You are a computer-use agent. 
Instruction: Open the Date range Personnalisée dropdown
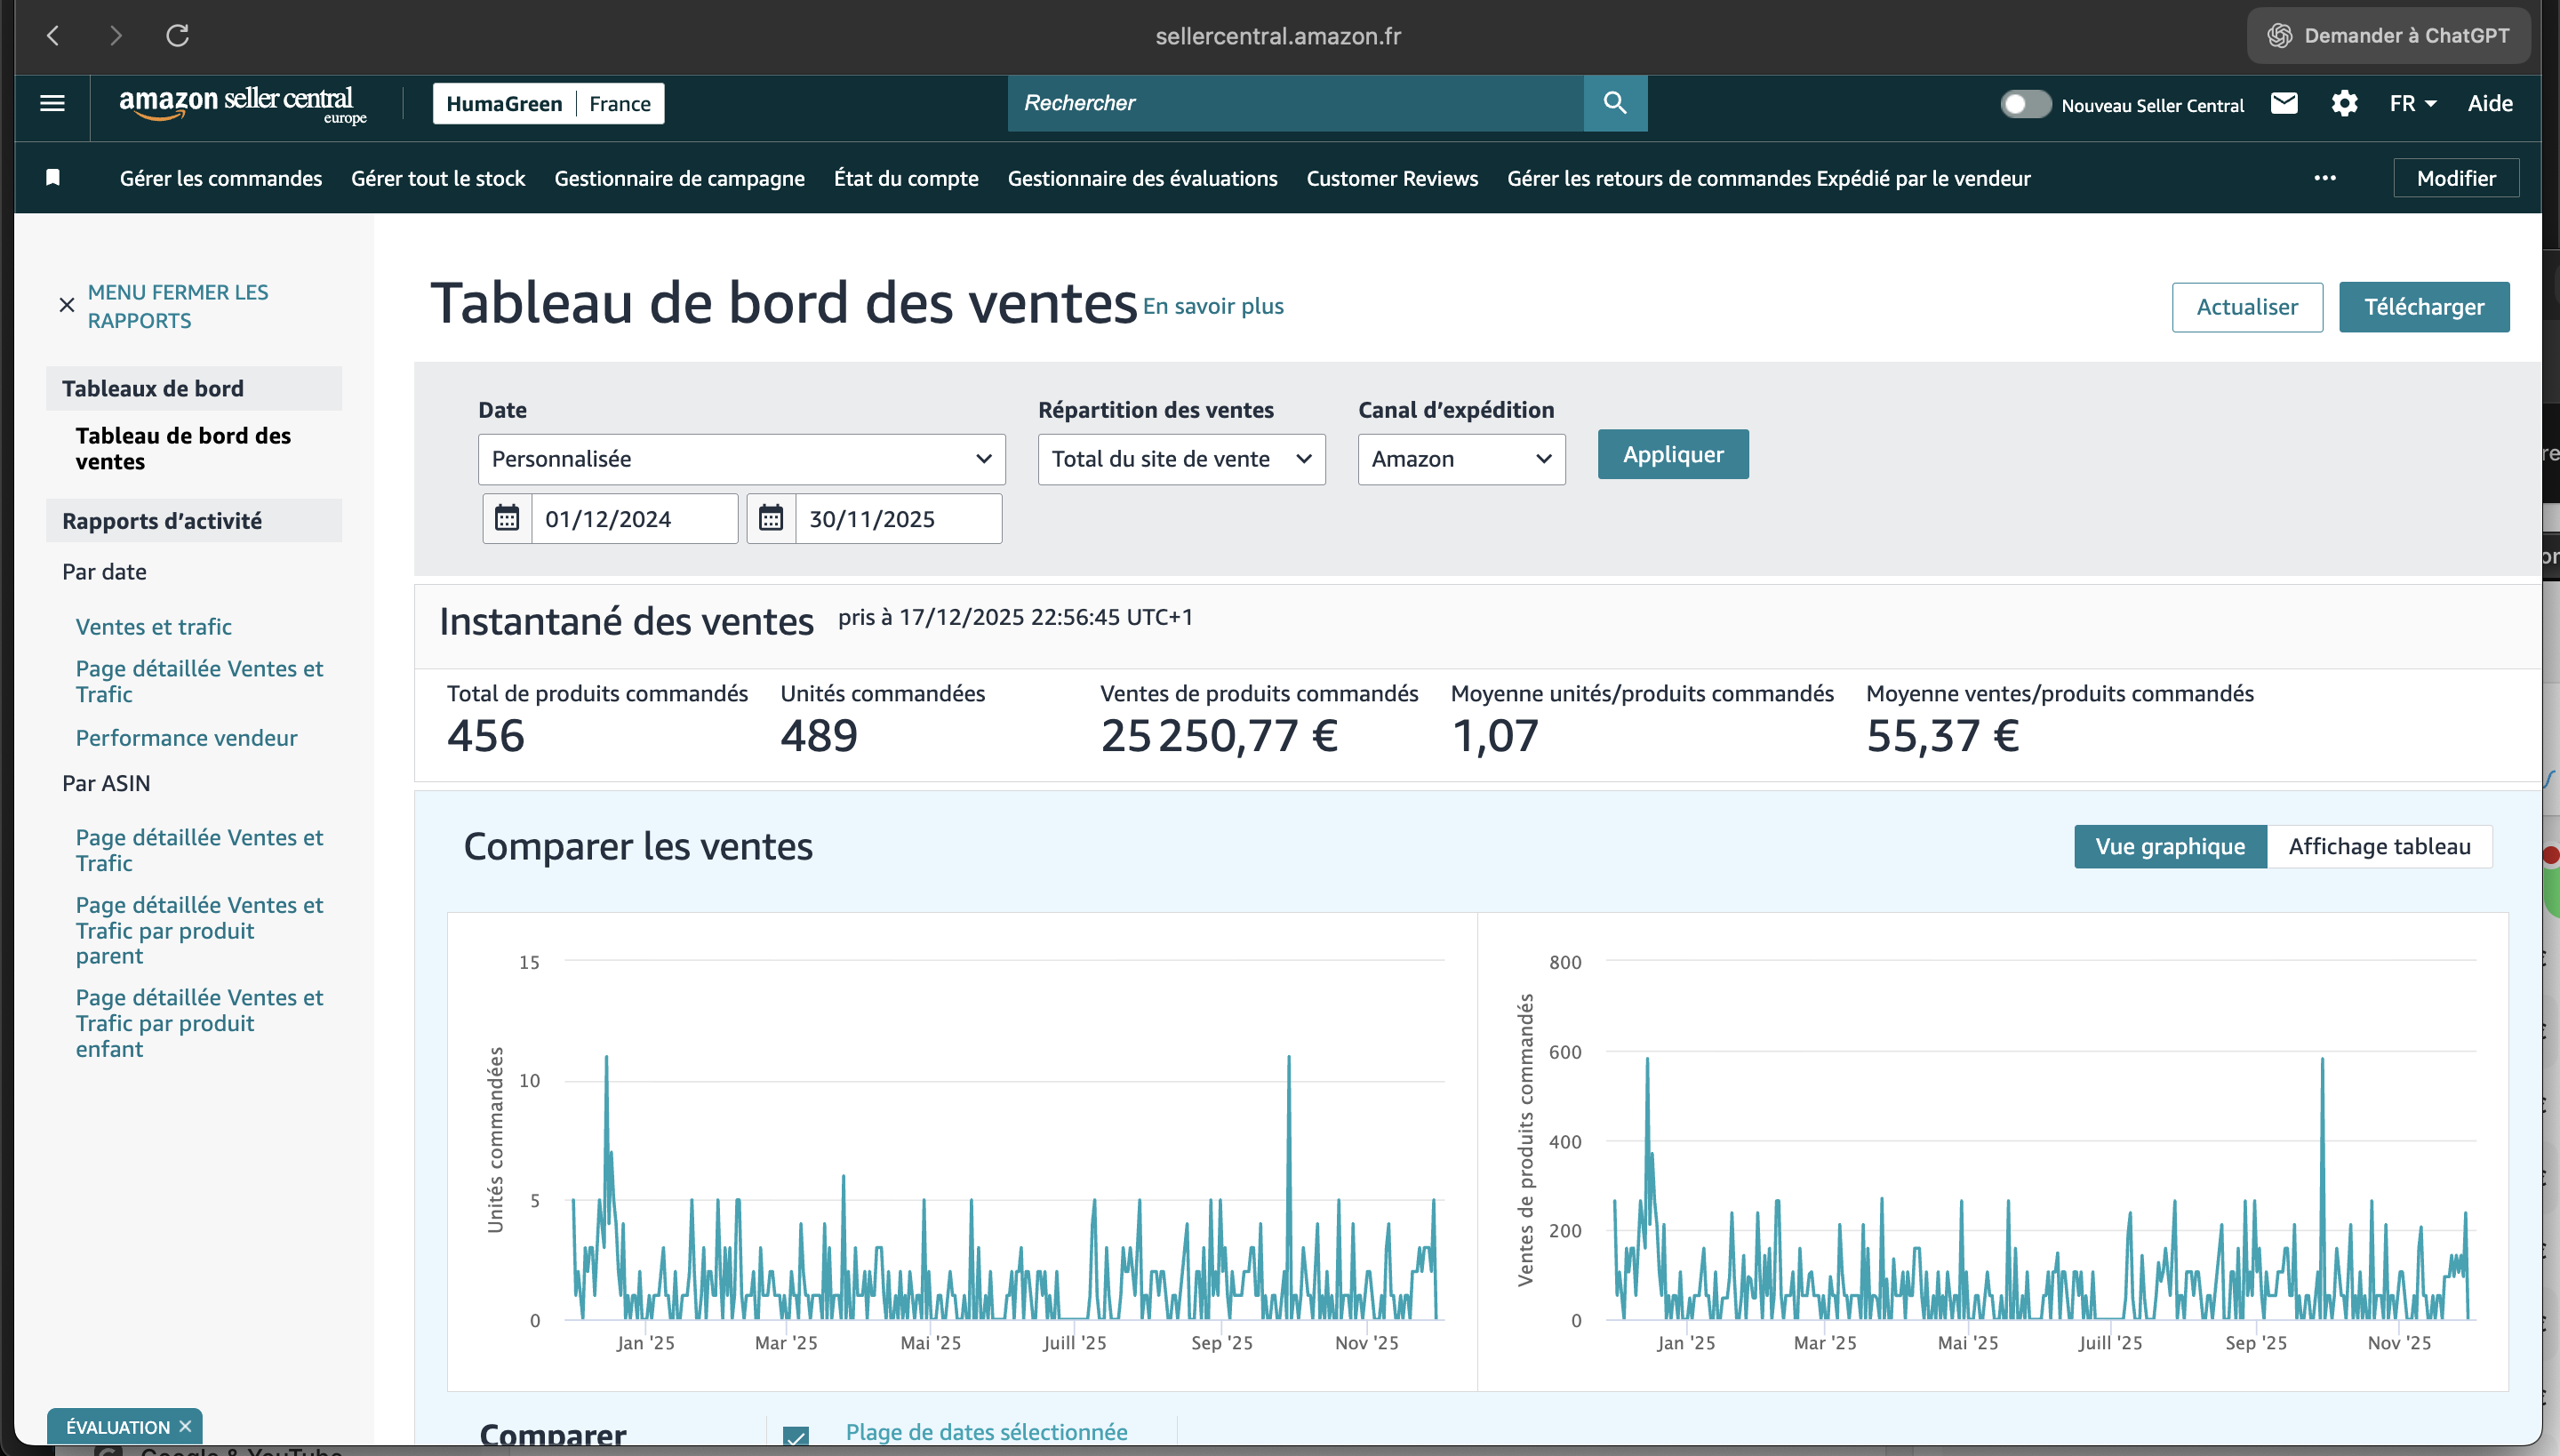click(x=741, y=459)
